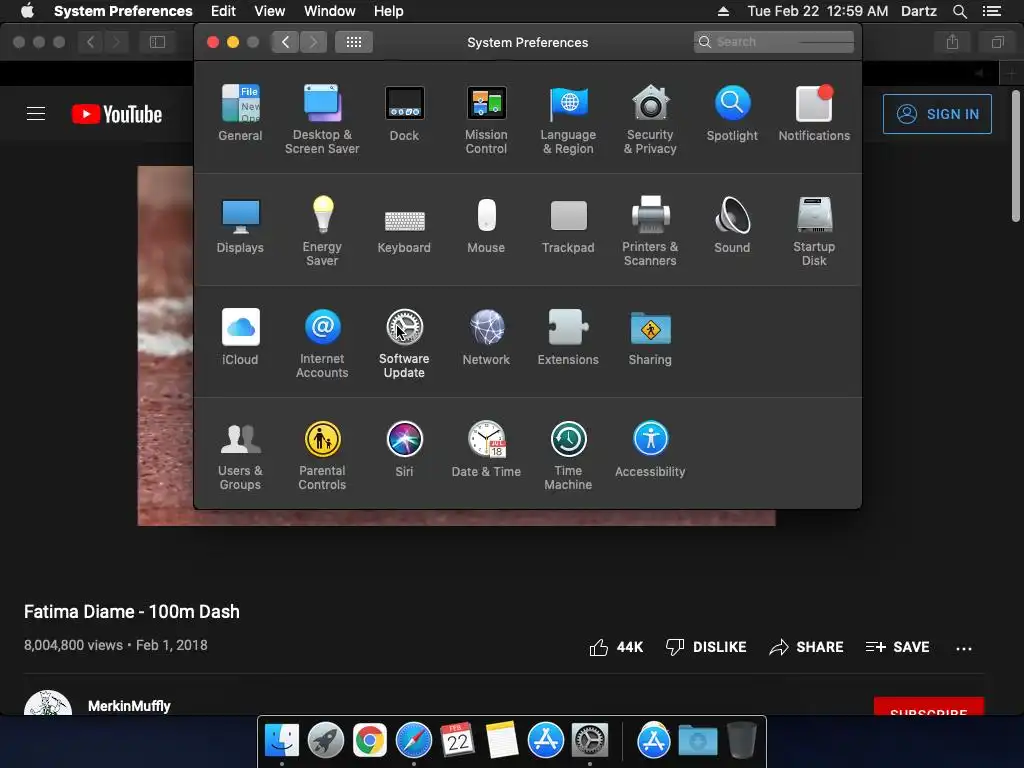
Task: Open Spotlight preferences pane
Action: coord(732,113)
